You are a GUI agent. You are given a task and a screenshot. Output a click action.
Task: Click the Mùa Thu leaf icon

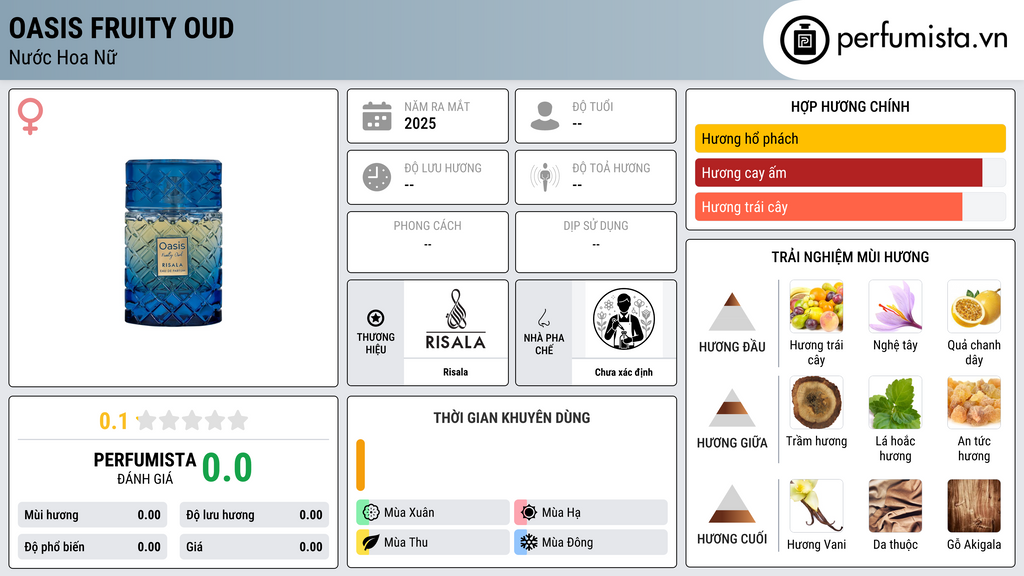tap(371, 542)
